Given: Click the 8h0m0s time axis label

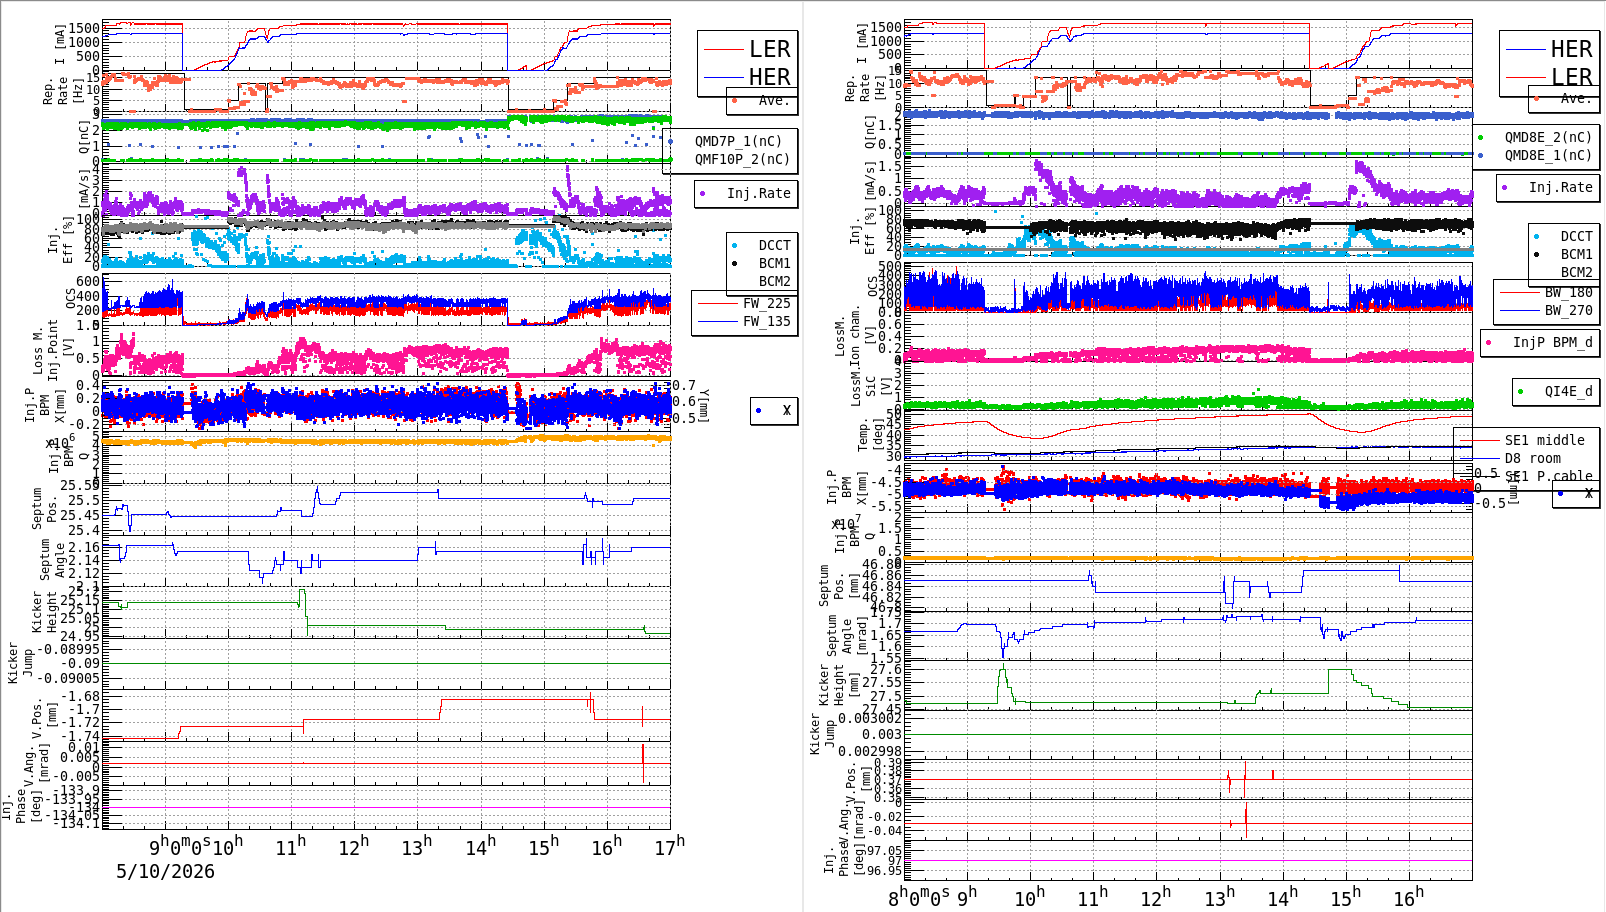Looking at the screenshot, I should click(x=919, y=897).
